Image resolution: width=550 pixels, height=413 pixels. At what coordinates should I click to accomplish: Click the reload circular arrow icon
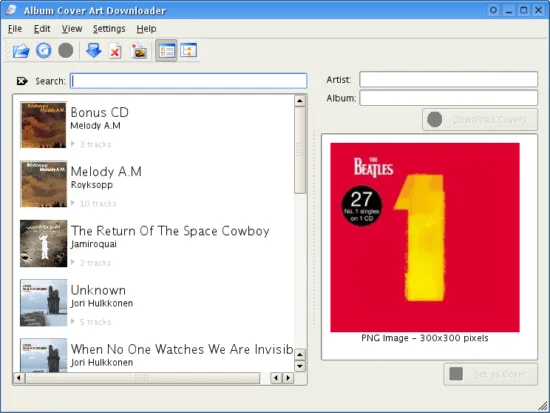click(43, 51)
